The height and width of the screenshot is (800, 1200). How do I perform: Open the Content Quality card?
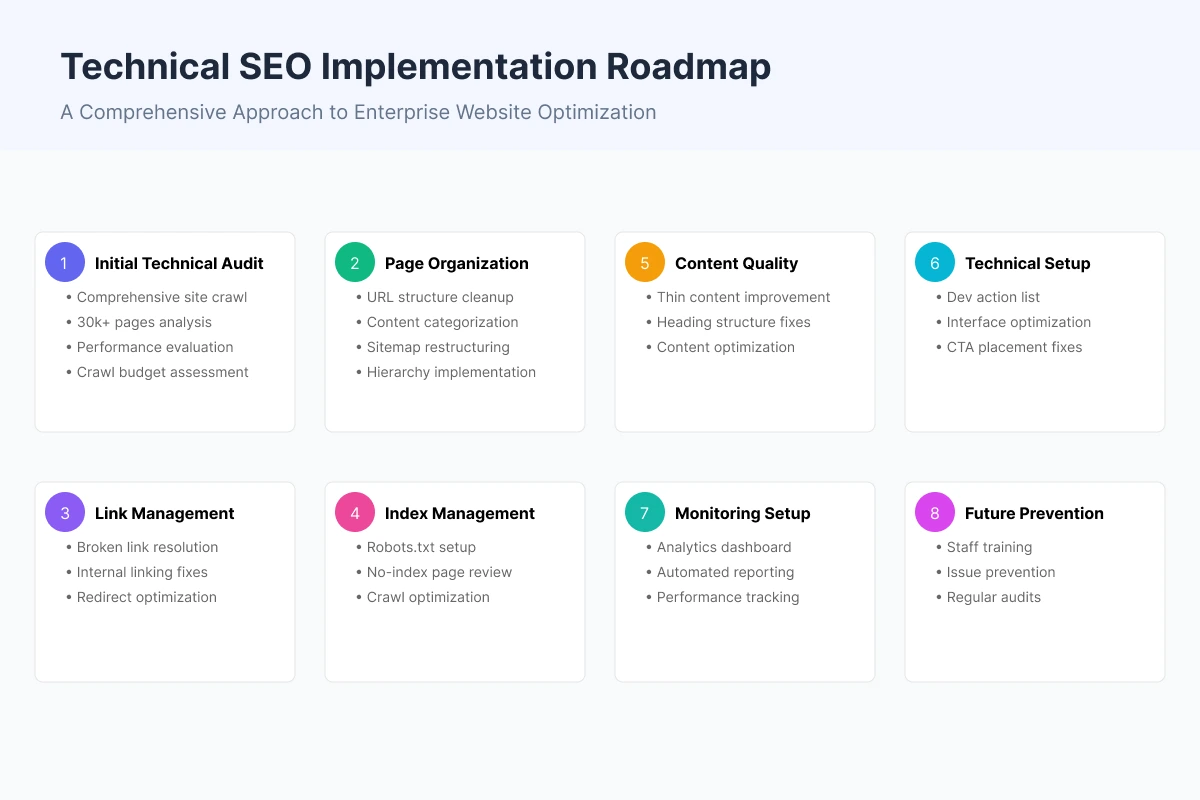744,332
